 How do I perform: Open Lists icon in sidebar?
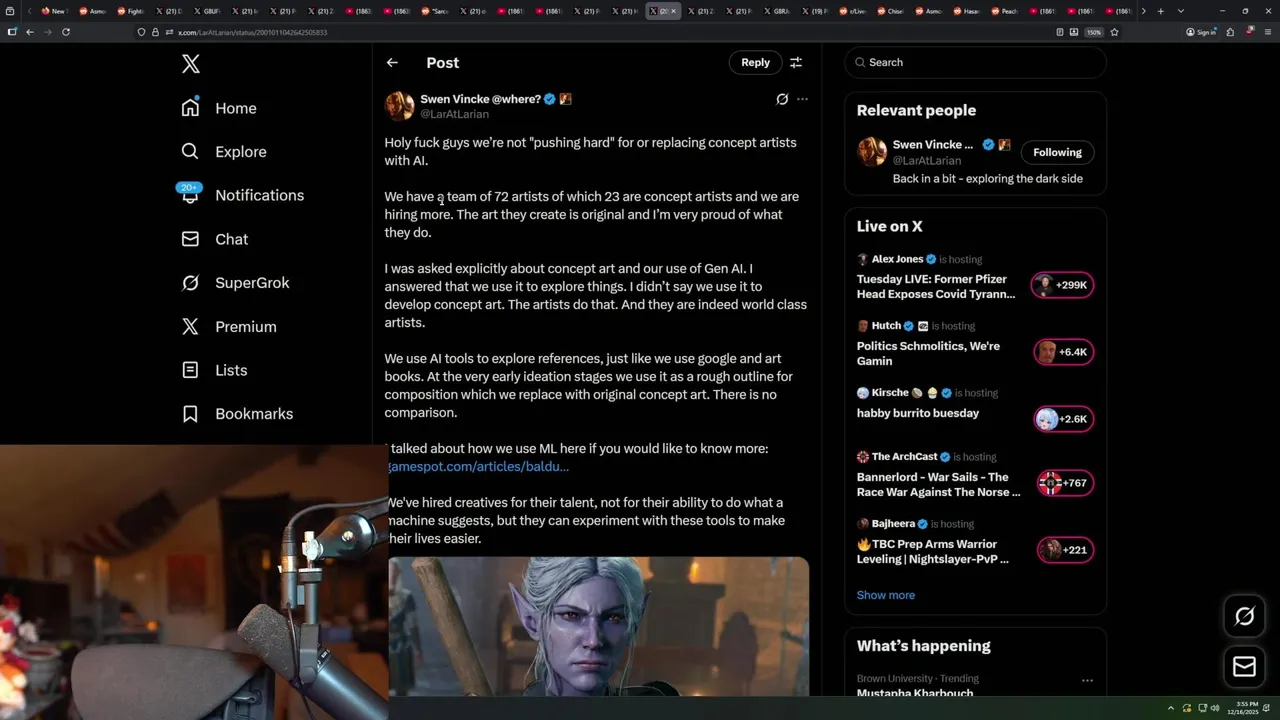tap(190, 370)
